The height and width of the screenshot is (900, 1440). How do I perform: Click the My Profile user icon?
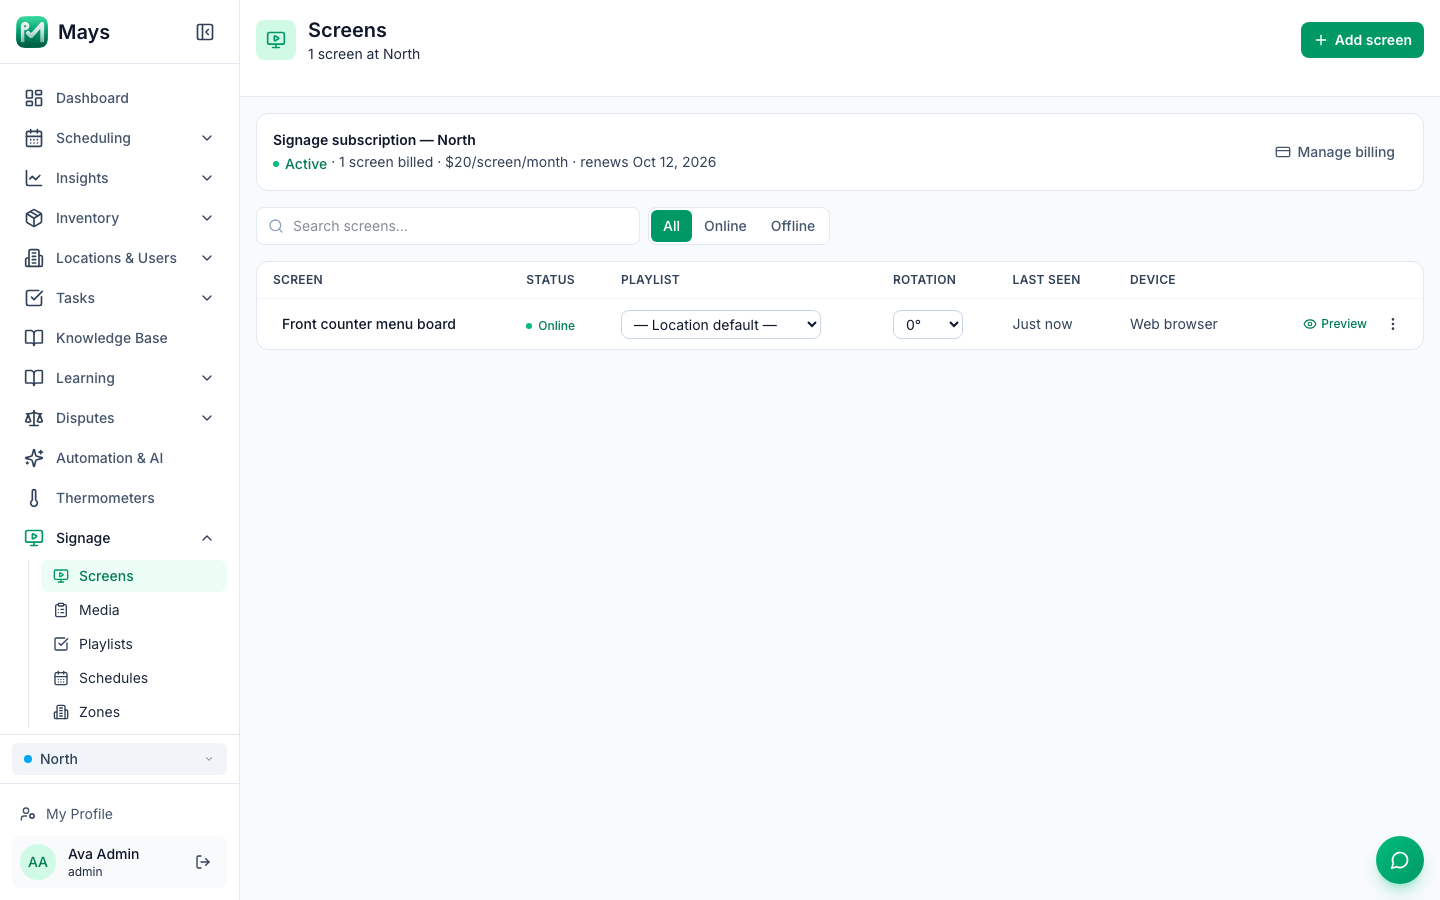(x=28, y=814)
